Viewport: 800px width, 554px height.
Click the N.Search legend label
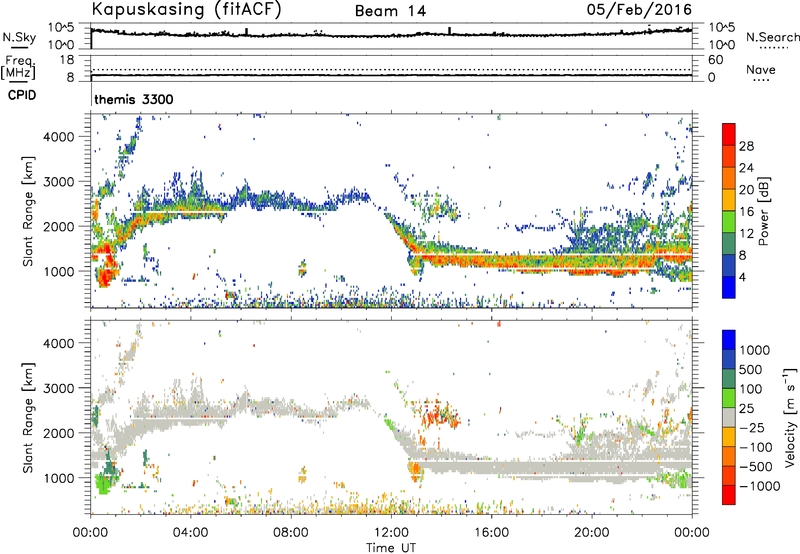click(772, 37)
